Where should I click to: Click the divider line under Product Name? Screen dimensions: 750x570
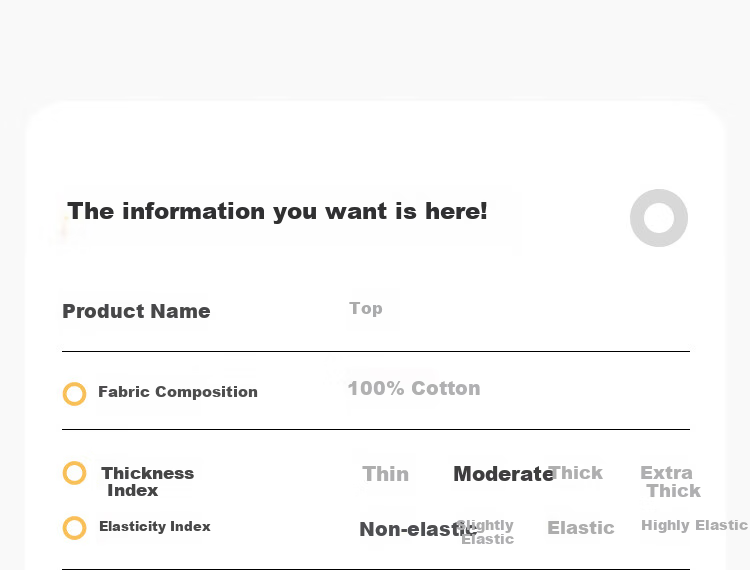point(376,351)
